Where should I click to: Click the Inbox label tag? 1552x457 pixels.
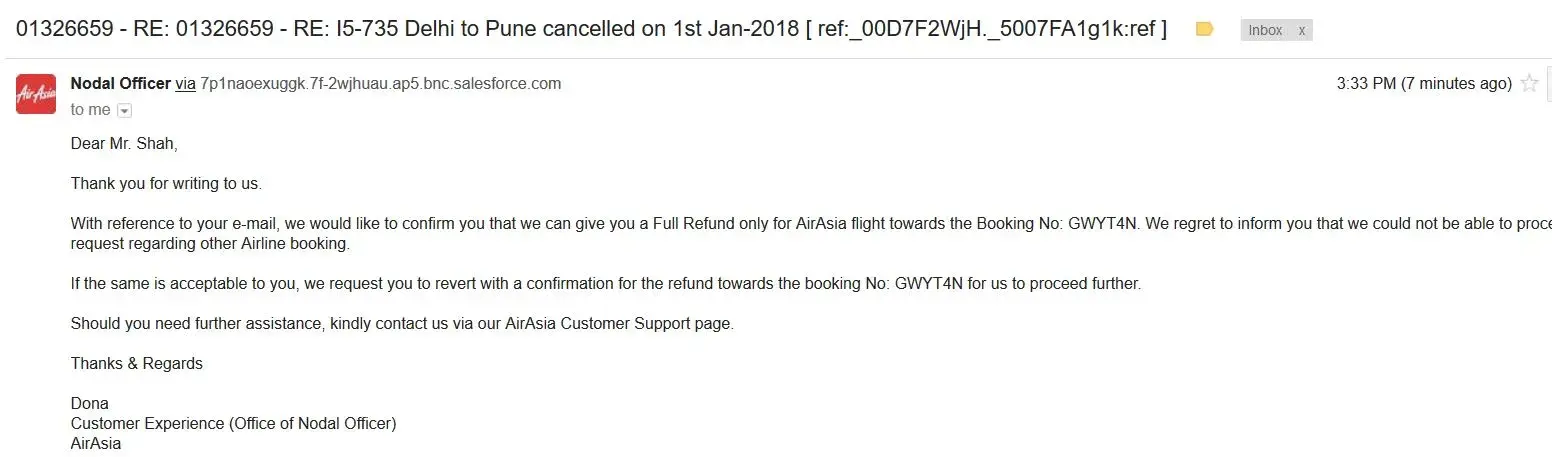tap(1265, 31)
